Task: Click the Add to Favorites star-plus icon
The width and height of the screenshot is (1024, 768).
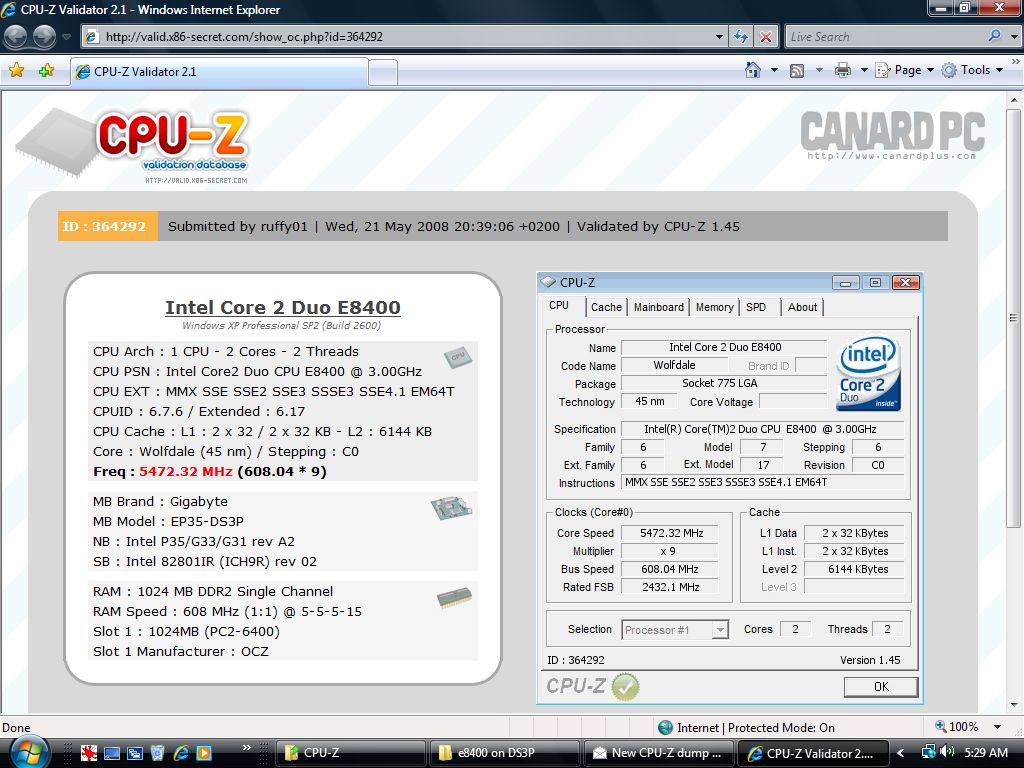Action: (46, 71)
